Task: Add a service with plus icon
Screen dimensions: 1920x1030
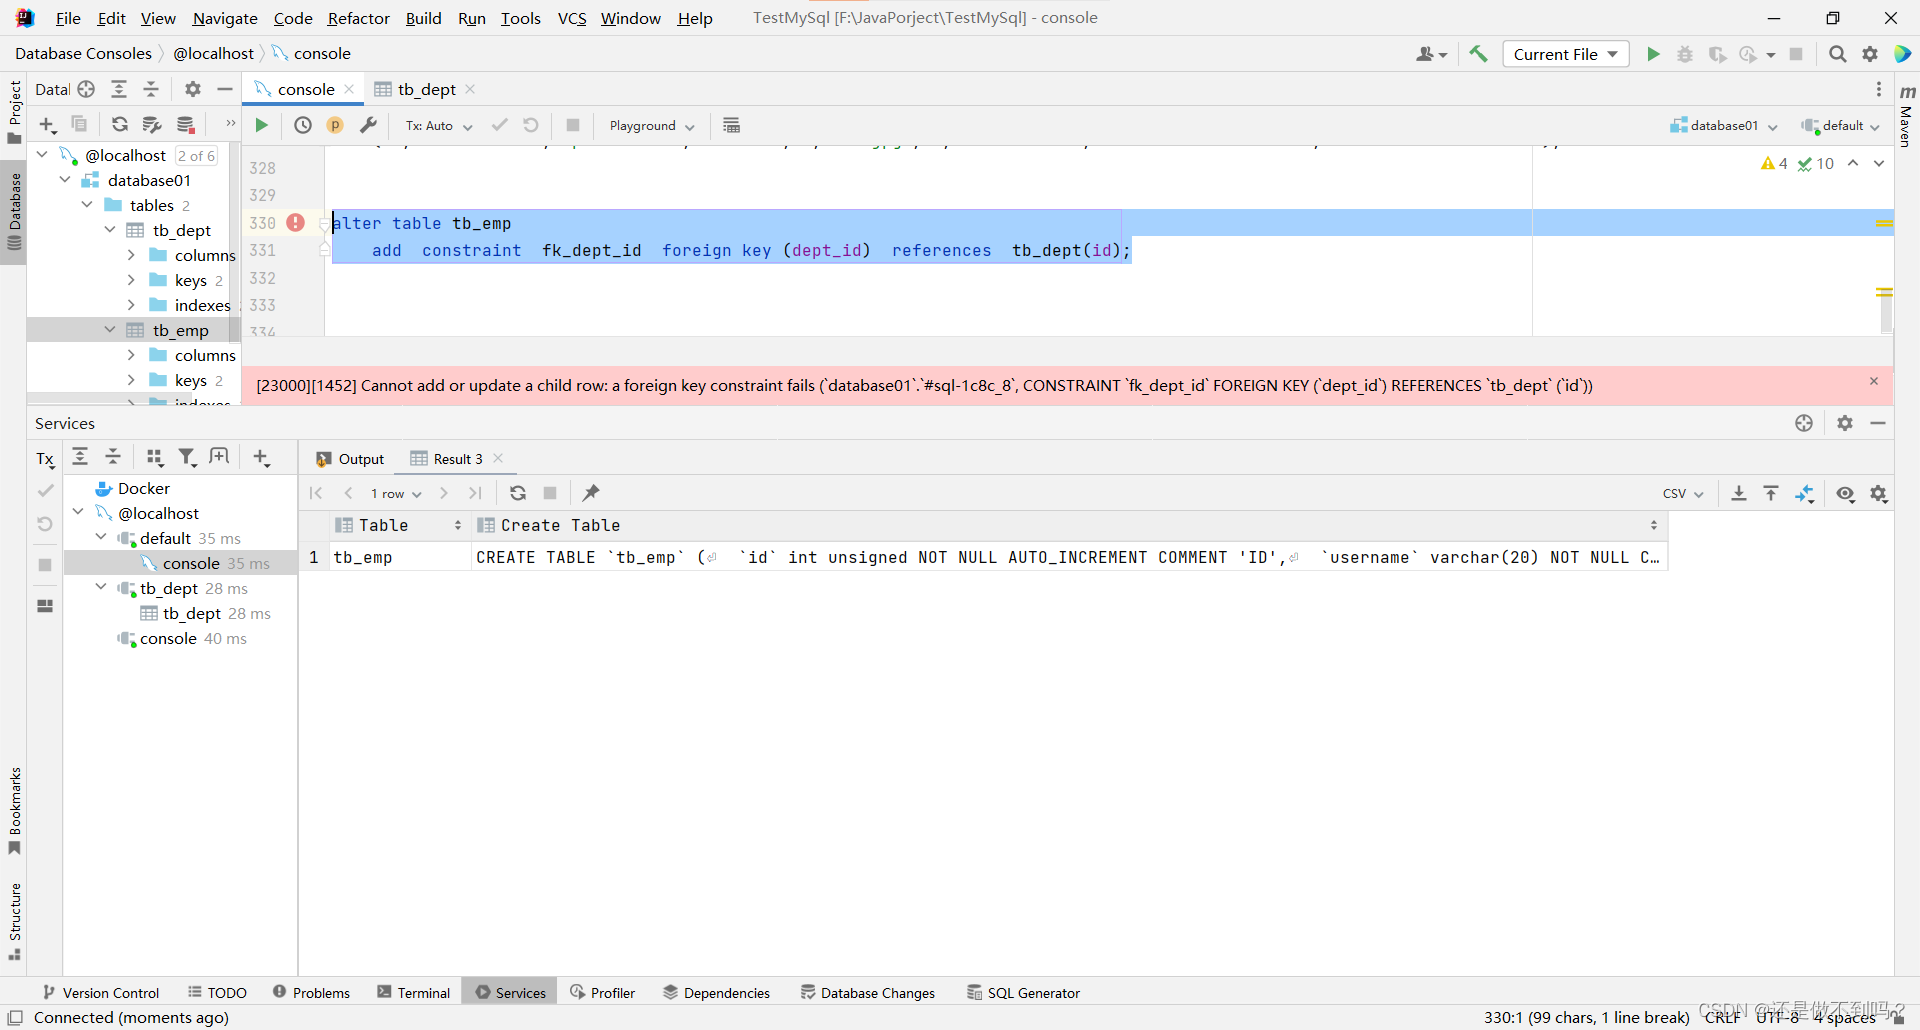Action: tap(261, 457)
